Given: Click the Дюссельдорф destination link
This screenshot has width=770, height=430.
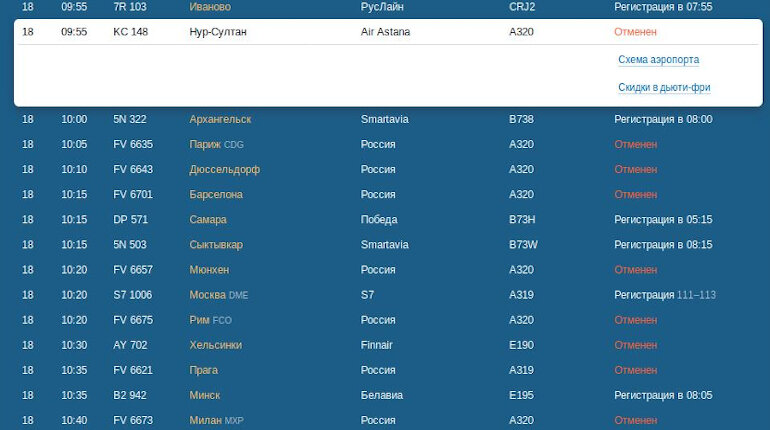Looking at the screenshot, I should [x=224, y=169].
